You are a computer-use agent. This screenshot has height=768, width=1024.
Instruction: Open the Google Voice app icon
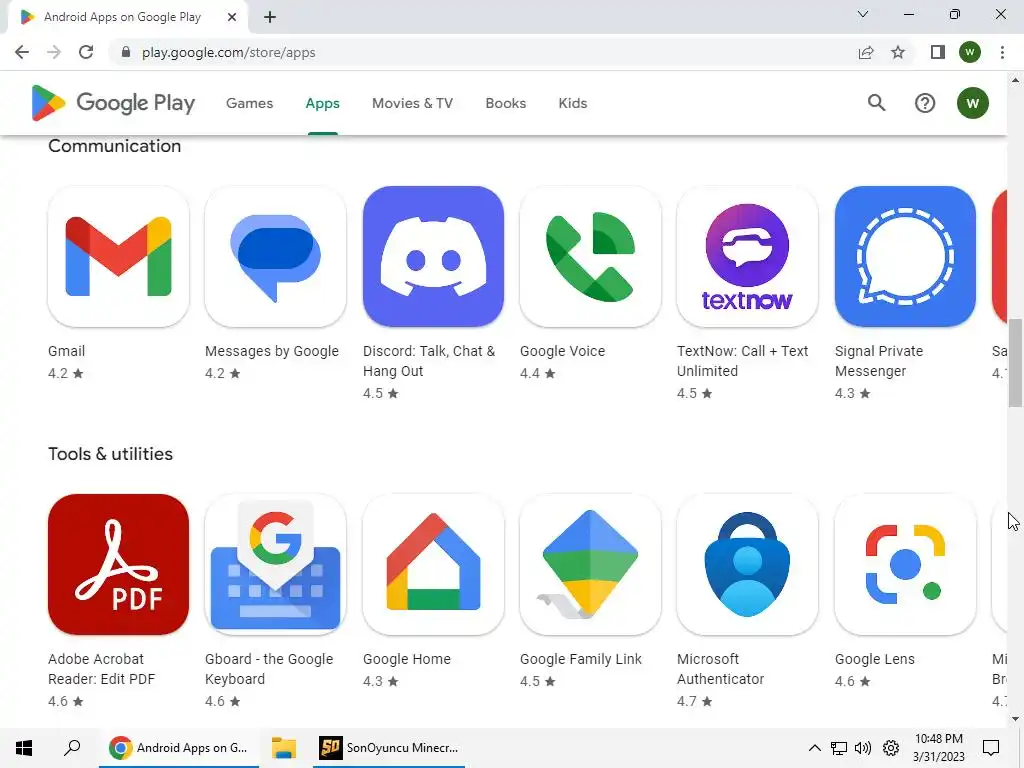(590, 257)
